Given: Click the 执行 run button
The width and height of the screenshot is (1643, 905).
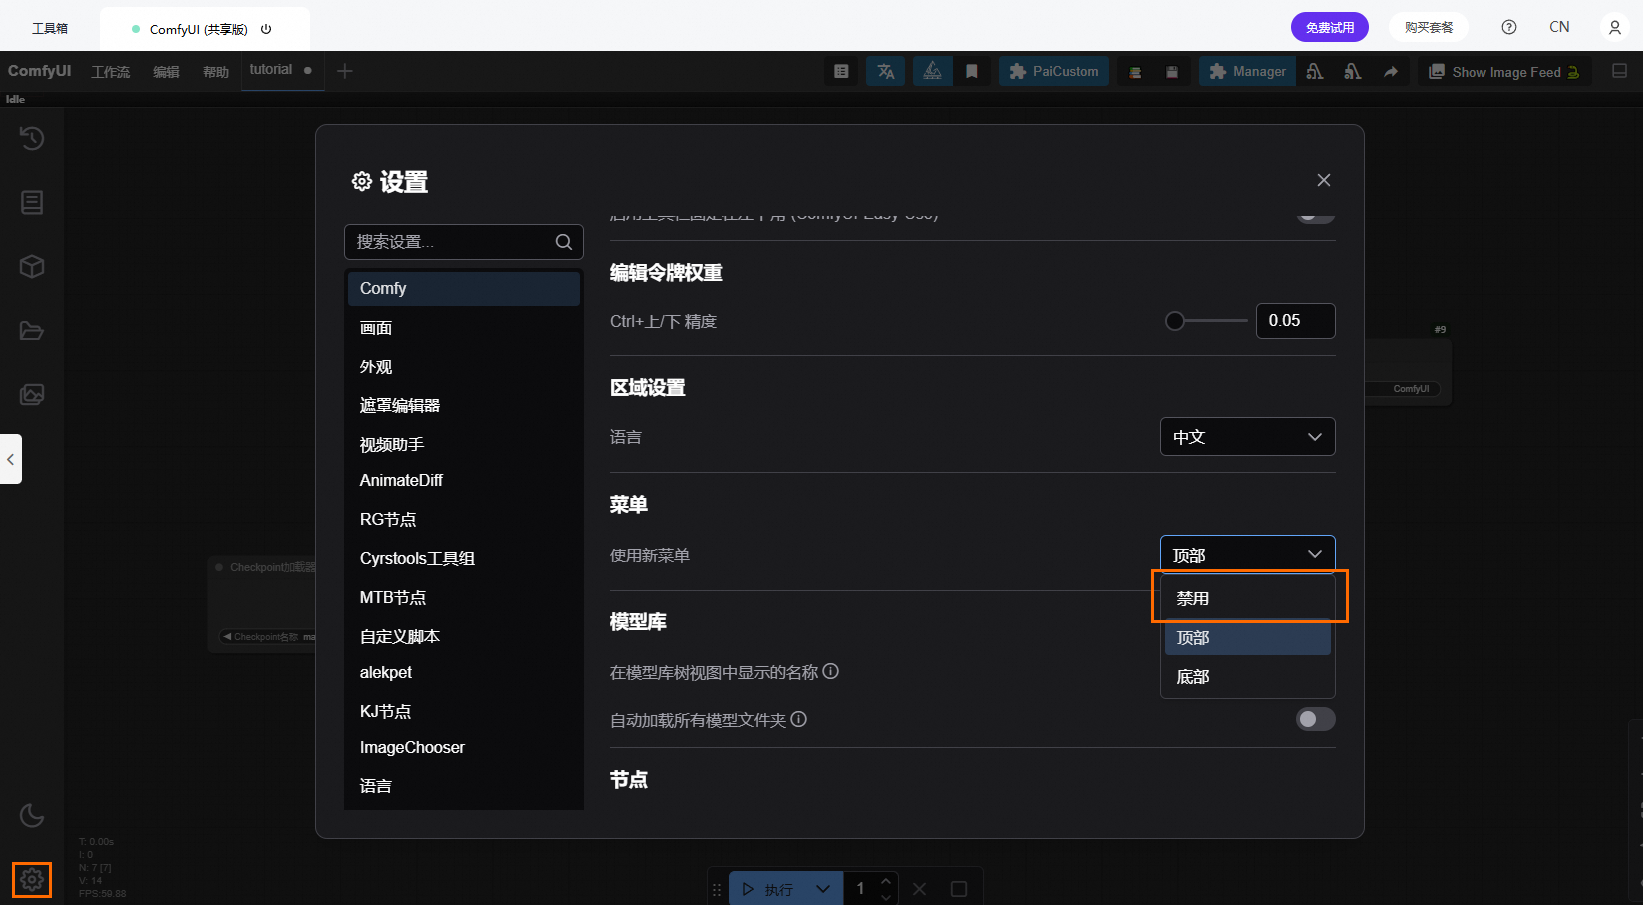Looking at the screenshot, I should [x=769, y=889].
